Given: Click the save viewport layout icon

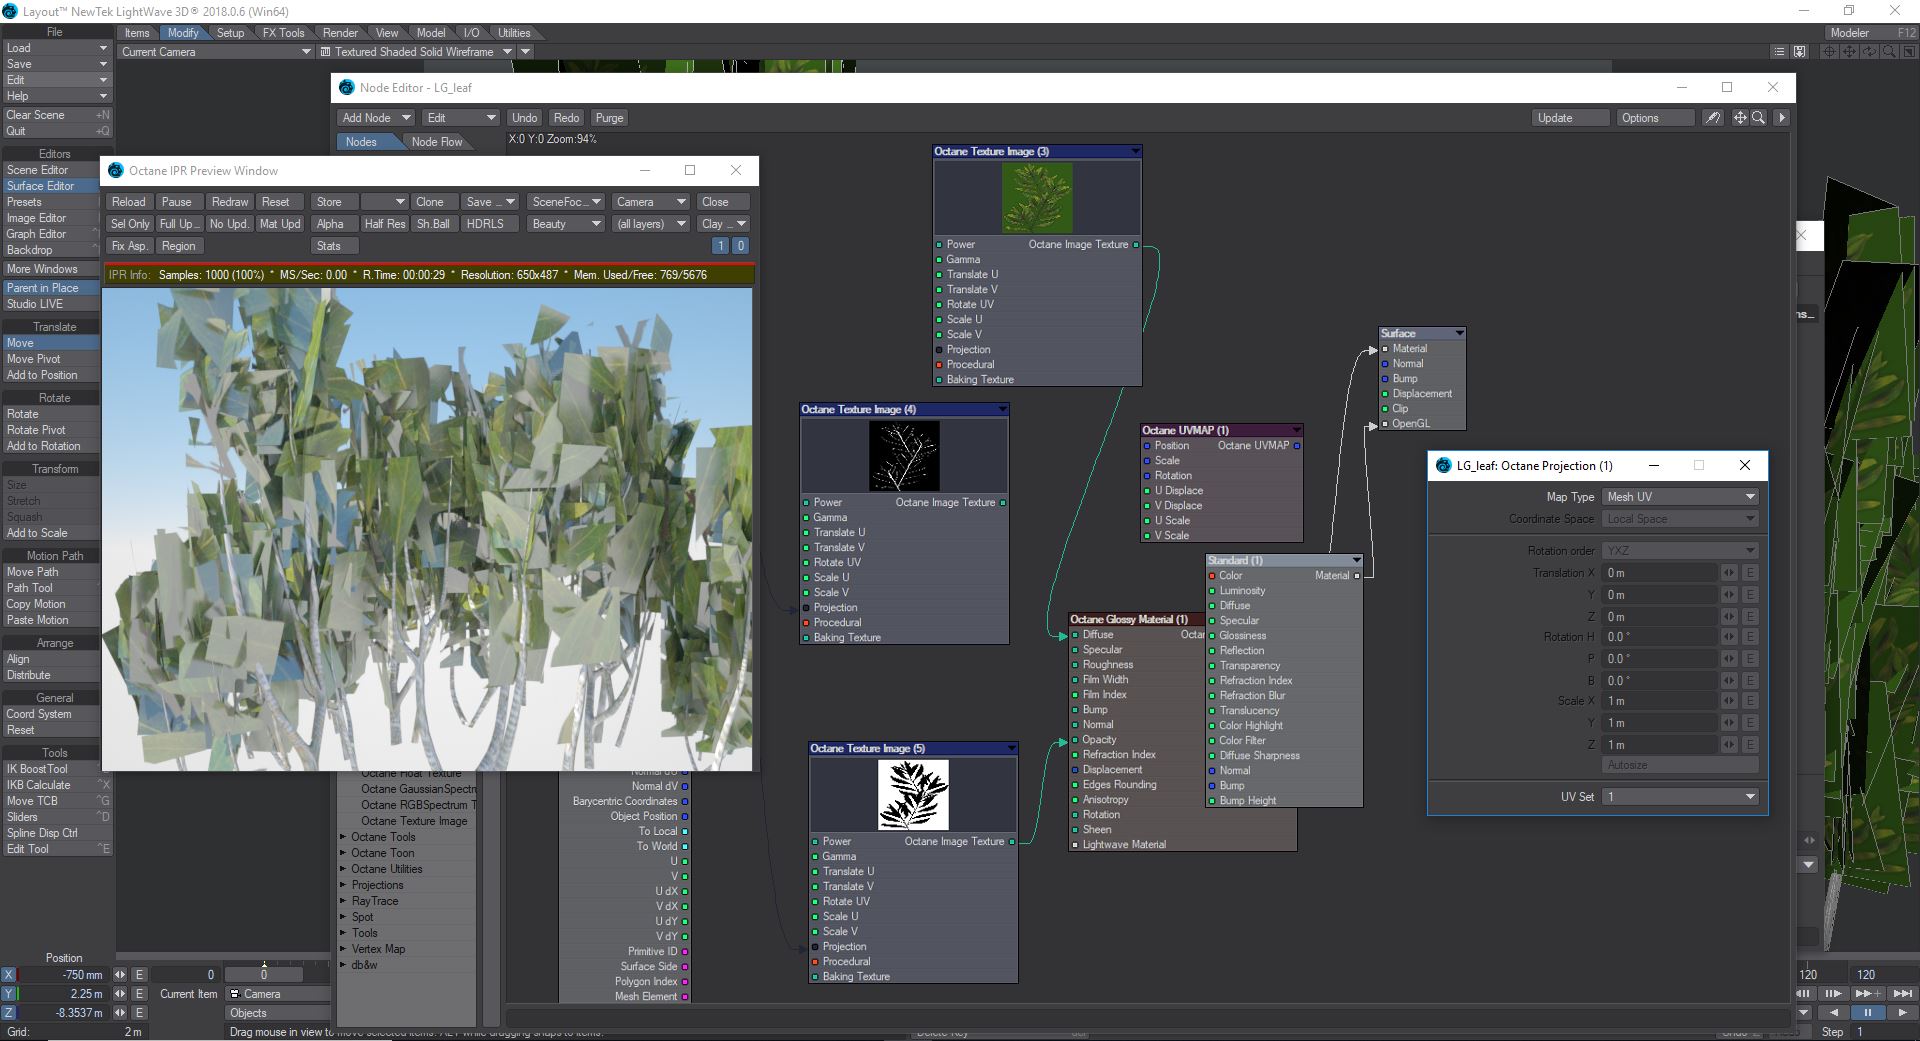Looking at the screenshot, I should pos(1799,51).
